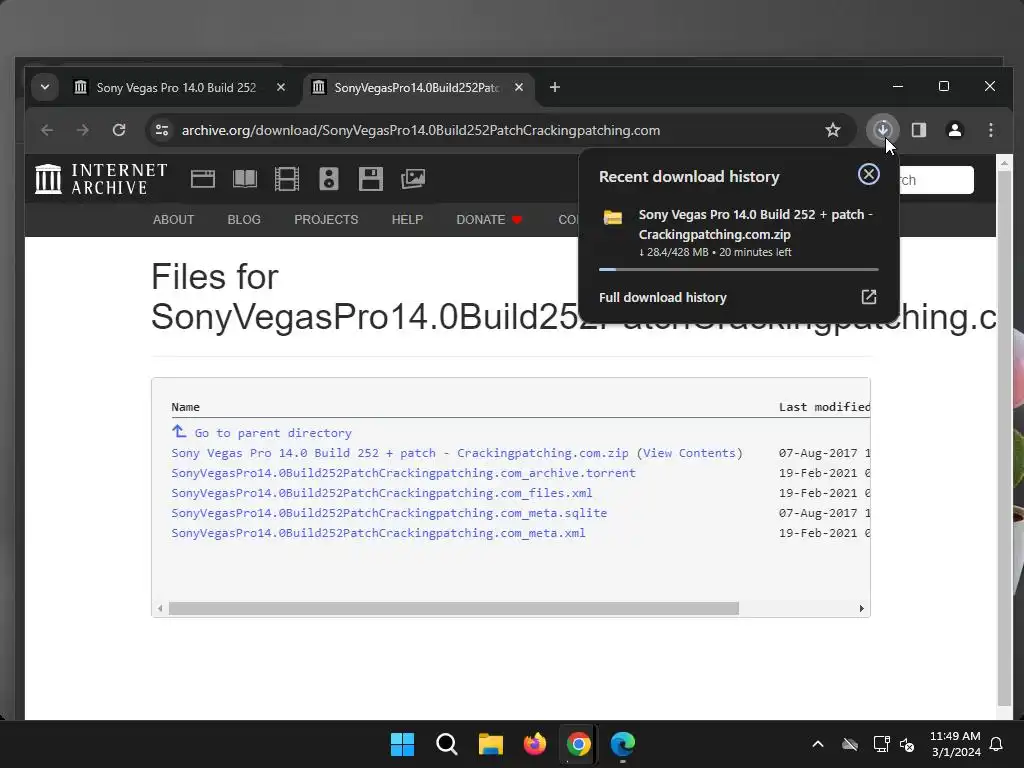This screenshot has width=1024, height=768.
Task: Open the Audio speaker icon
Action: pos(328,179)
